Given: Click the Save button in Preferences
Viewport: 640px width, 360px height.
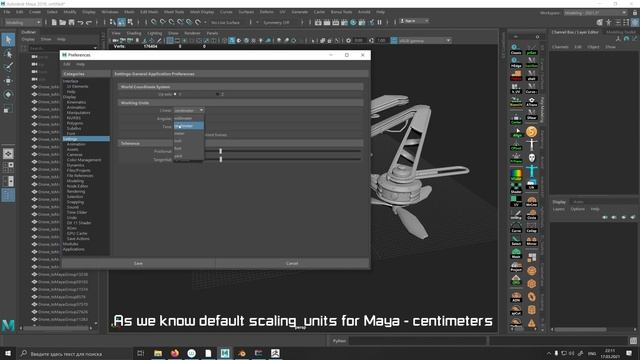Looking at the screenshot, I should point(138,263).
